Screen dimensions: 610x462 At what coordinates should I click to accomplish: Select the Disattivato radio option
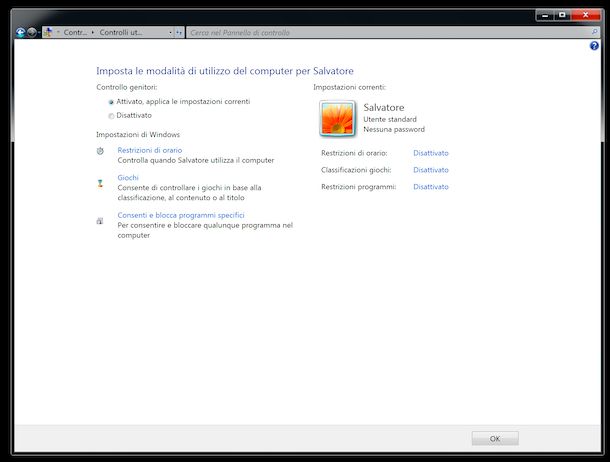tap(111, 116)
